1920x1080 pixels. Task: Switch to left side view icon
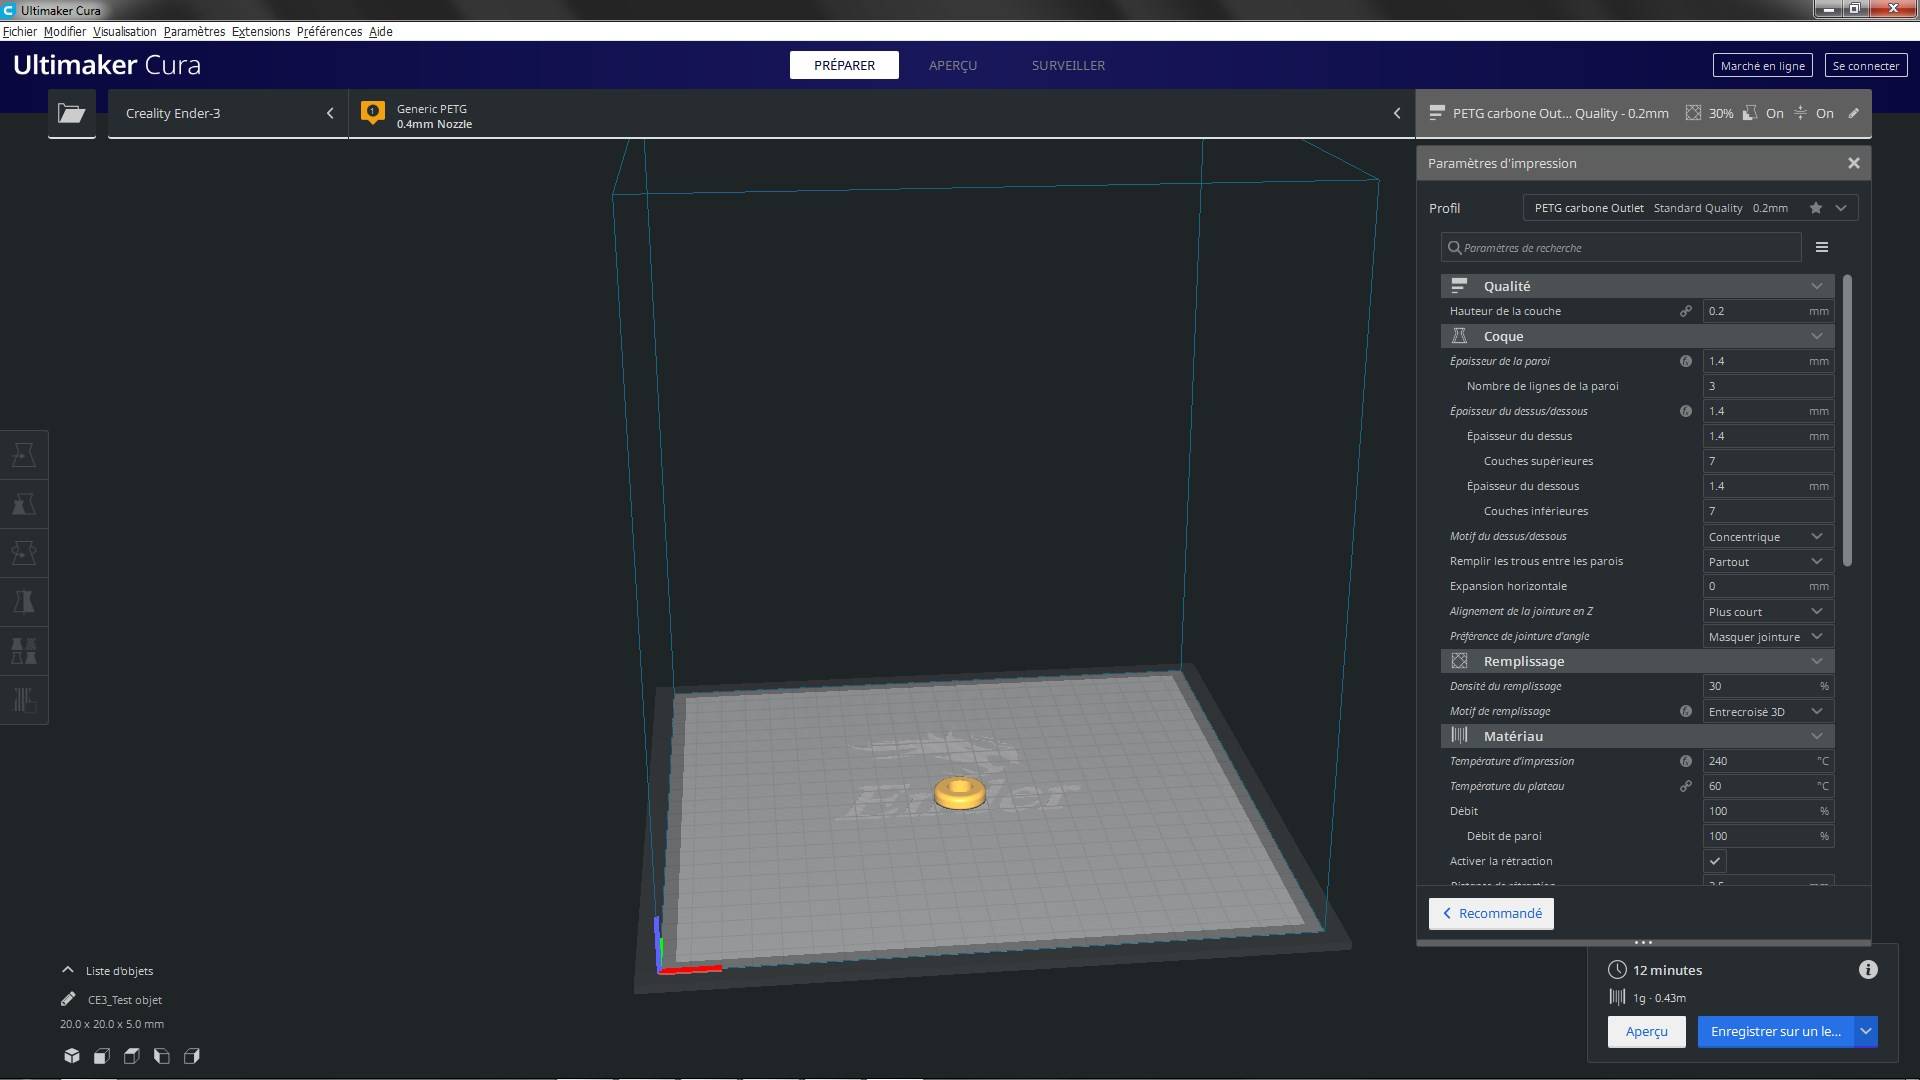pos(162,1056)
